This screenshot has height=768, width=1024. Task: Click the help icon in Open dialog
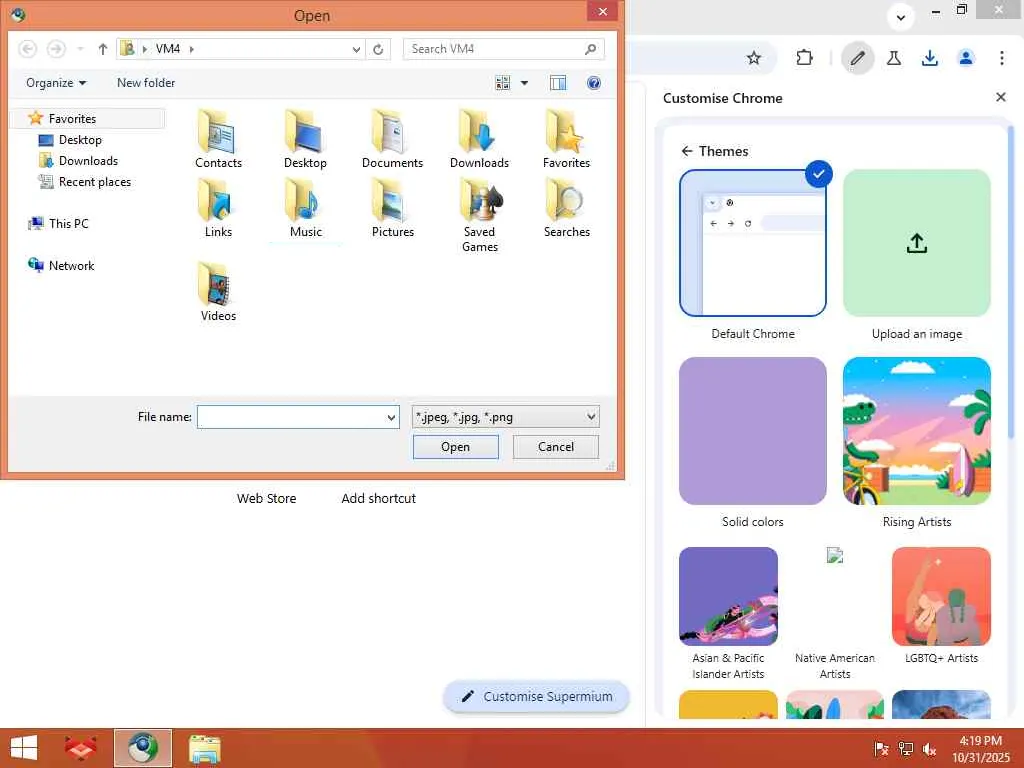(594, 83)
